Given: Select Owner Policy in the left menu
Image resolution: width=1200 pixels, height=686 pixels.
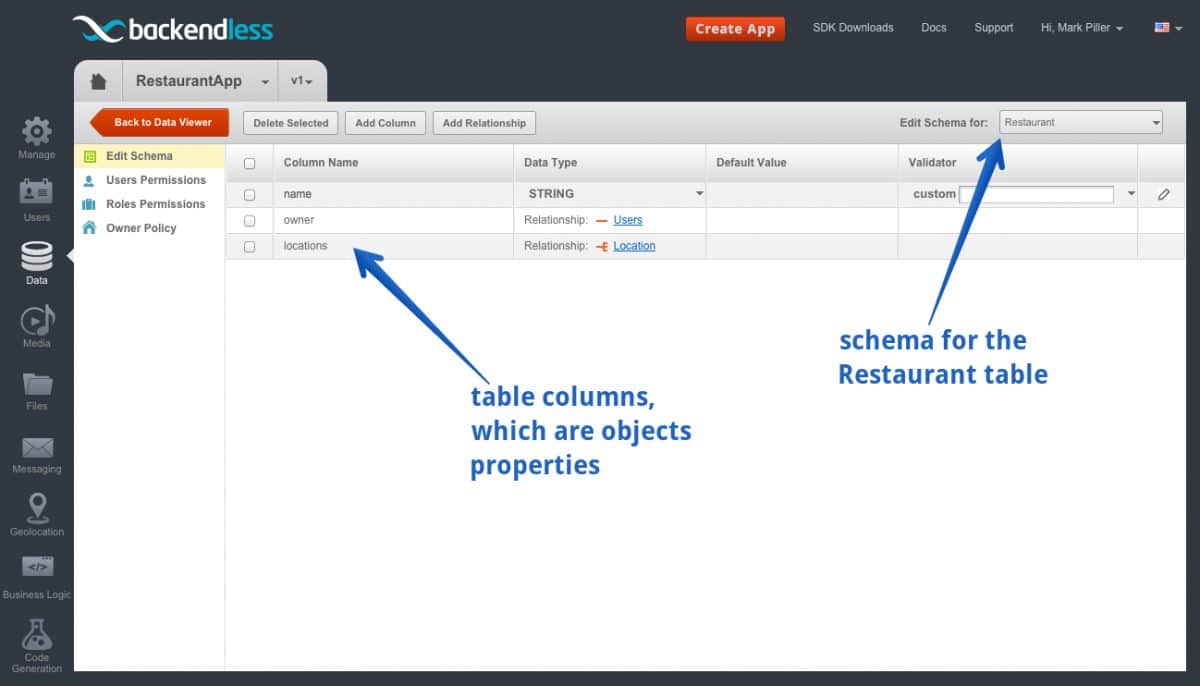Looking at the screenshot, I should [141, 228].
